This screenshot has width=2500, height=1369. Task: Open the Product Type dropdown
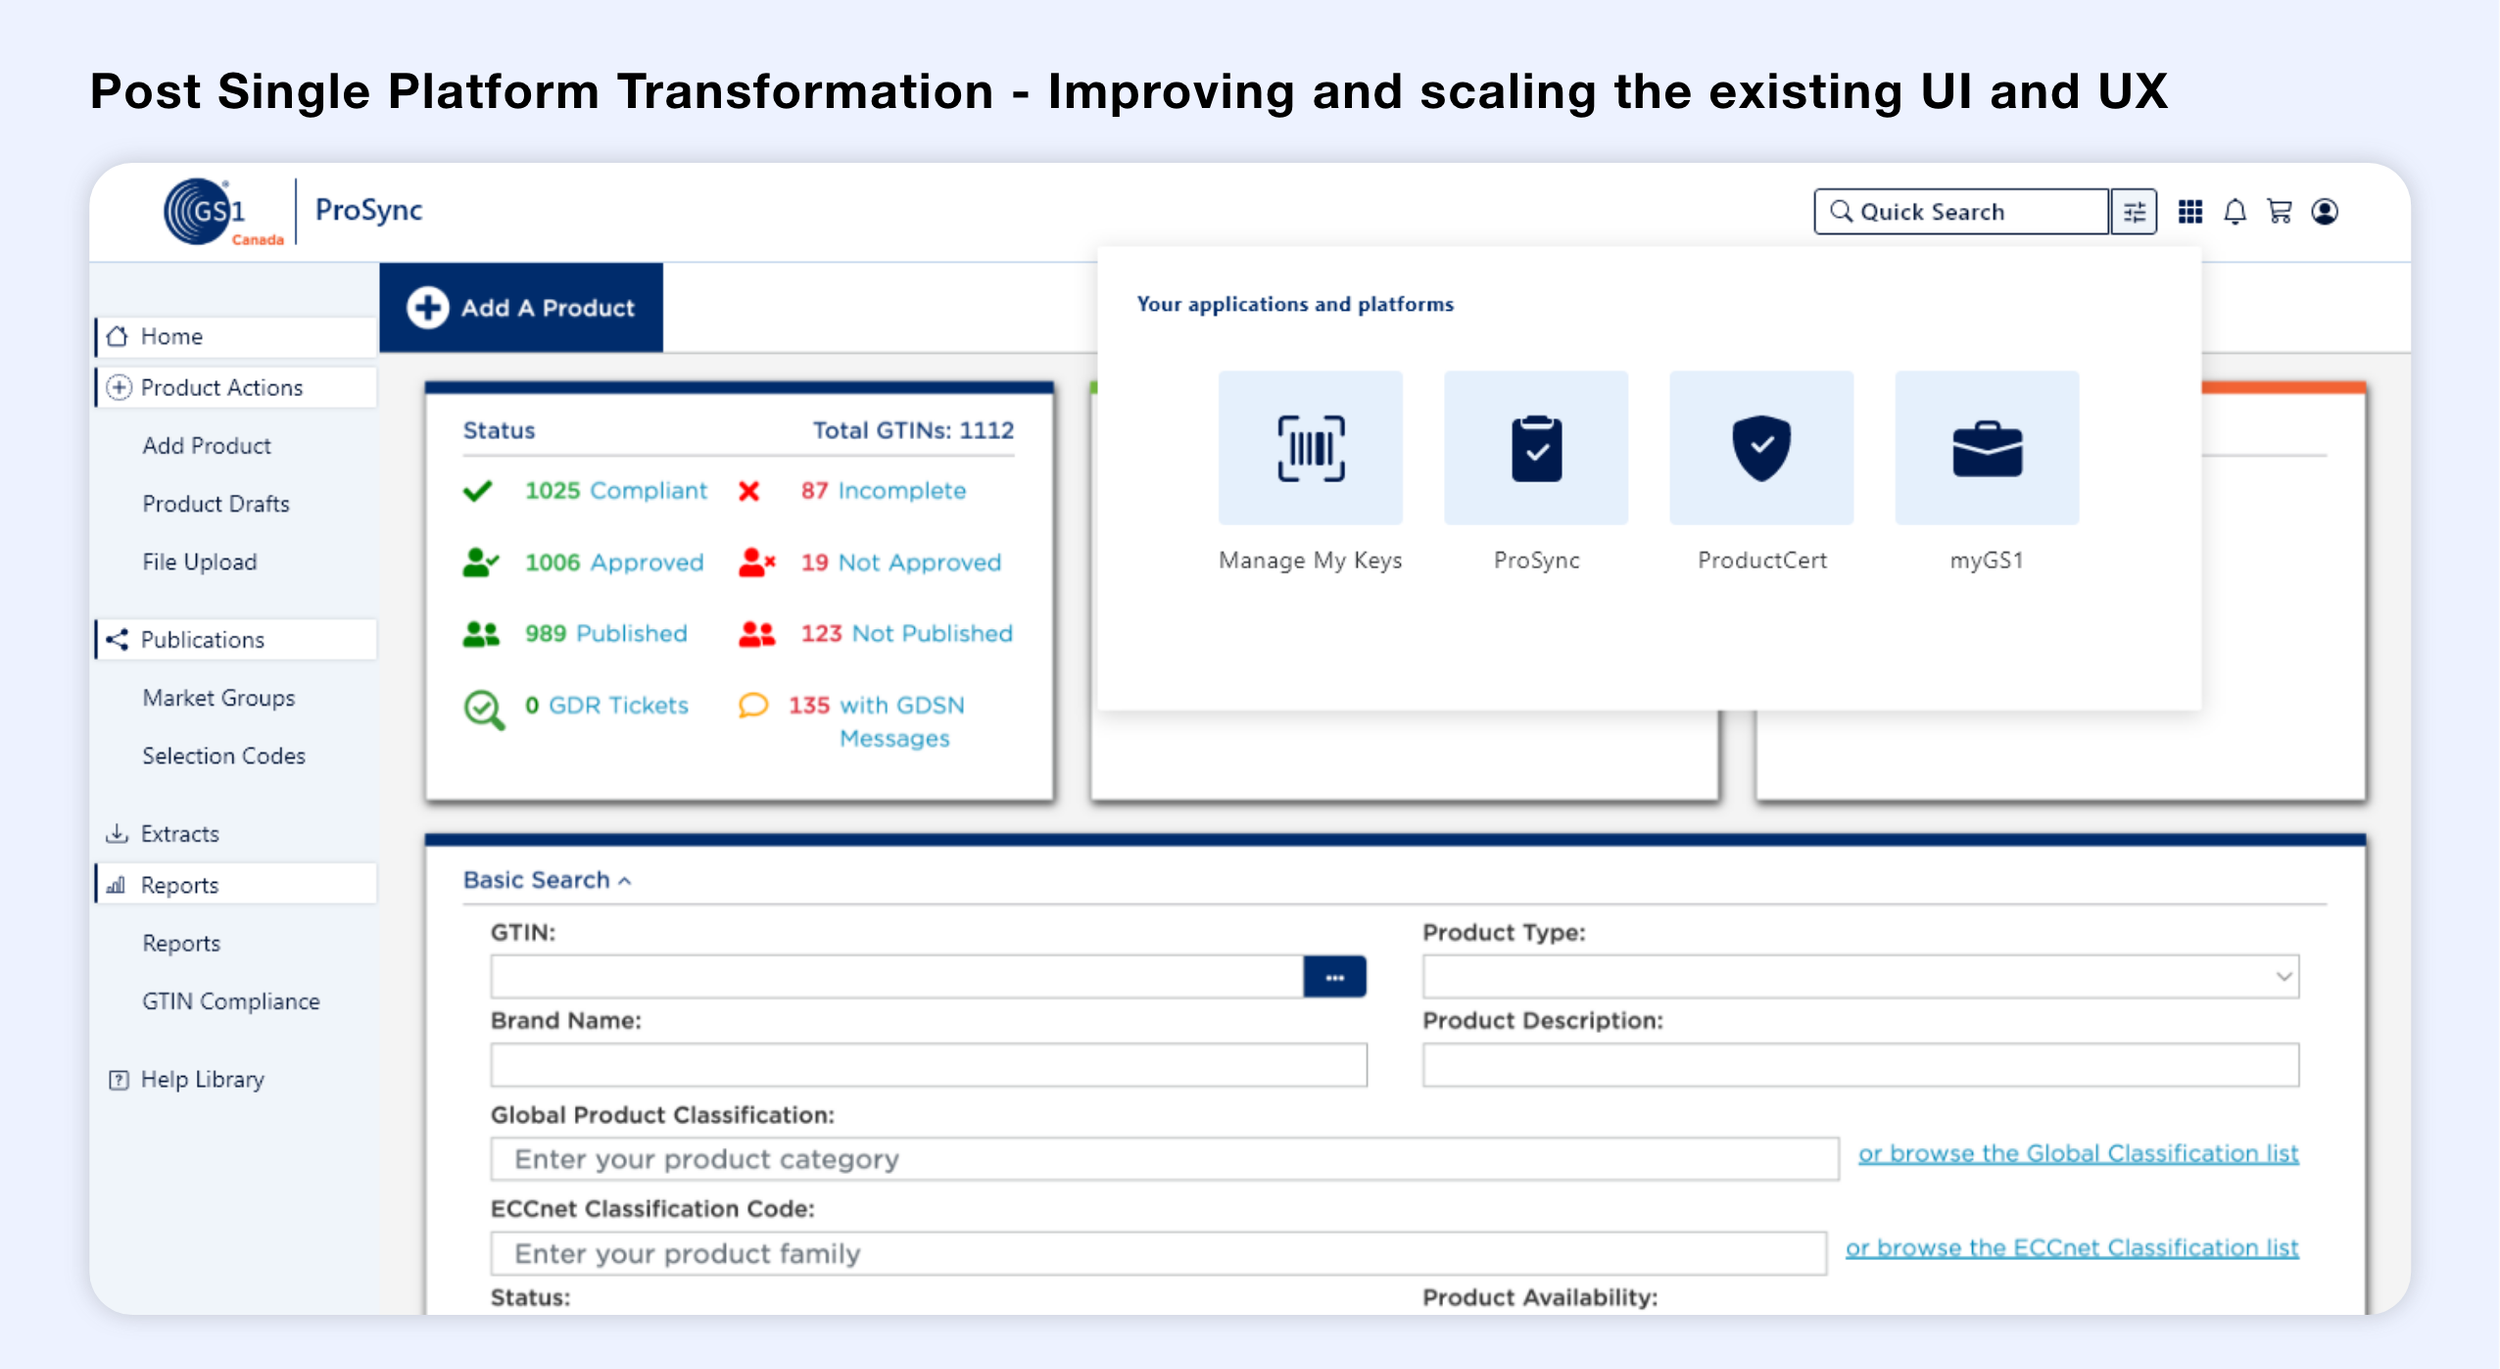point(1860,976)
